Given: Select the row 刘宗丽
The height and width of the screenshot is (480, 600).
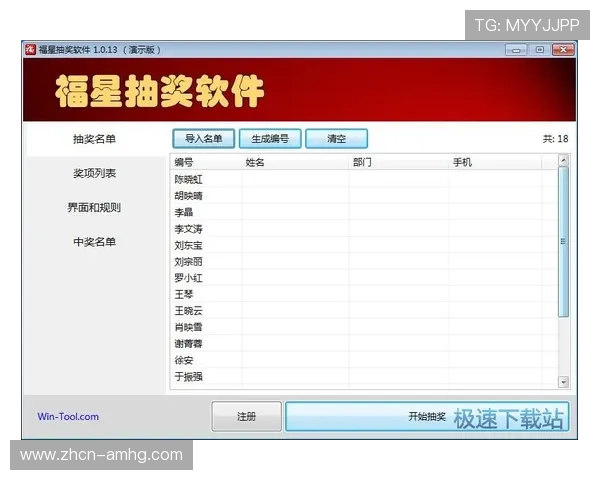Looking at the screenshot, I should (364, 262).
